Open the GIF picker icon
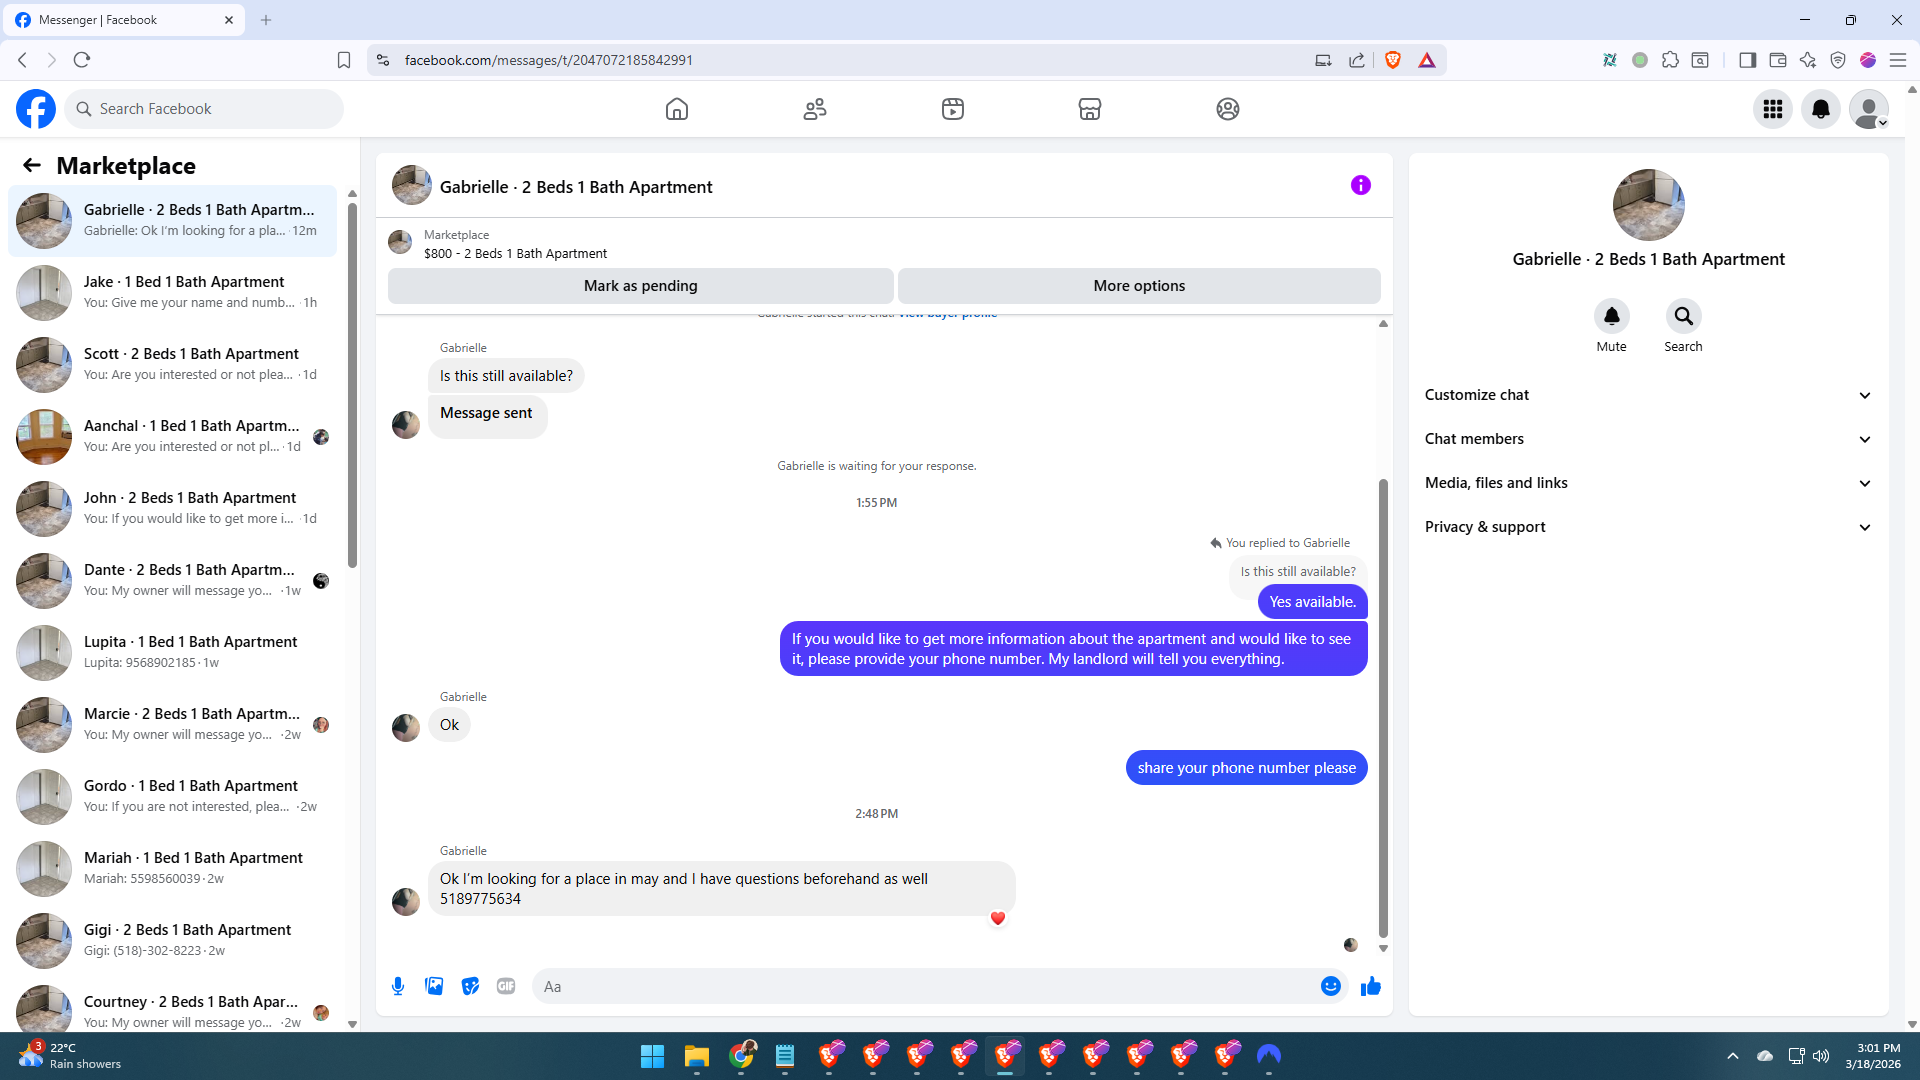This screenshot has width=1920, height=1080. pyautogui.click(x=506, y=986)
